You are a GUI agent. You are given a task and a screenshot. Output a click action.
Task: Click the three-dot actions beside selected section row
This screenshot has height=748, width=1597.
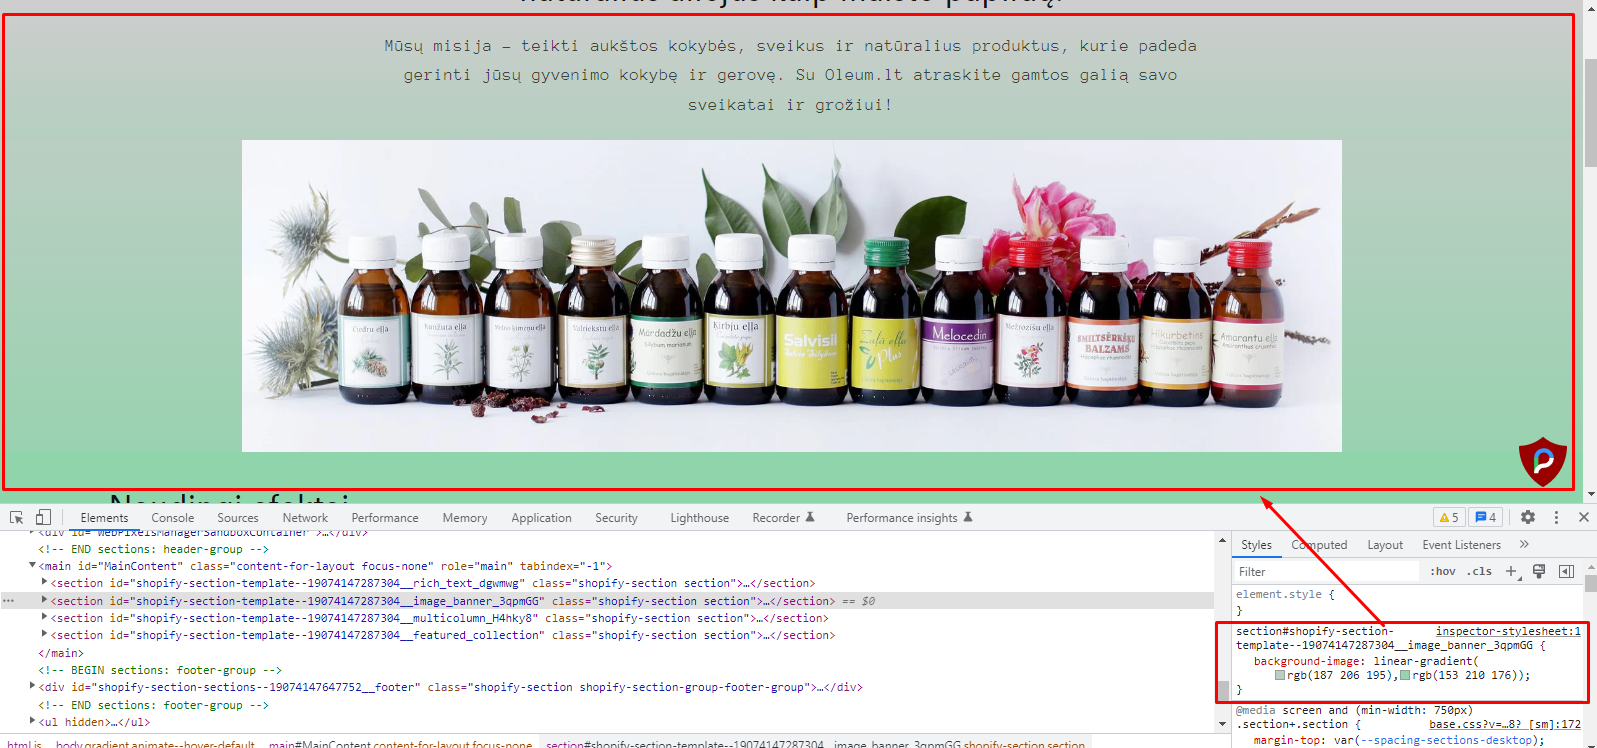click(x=9, y=601)
